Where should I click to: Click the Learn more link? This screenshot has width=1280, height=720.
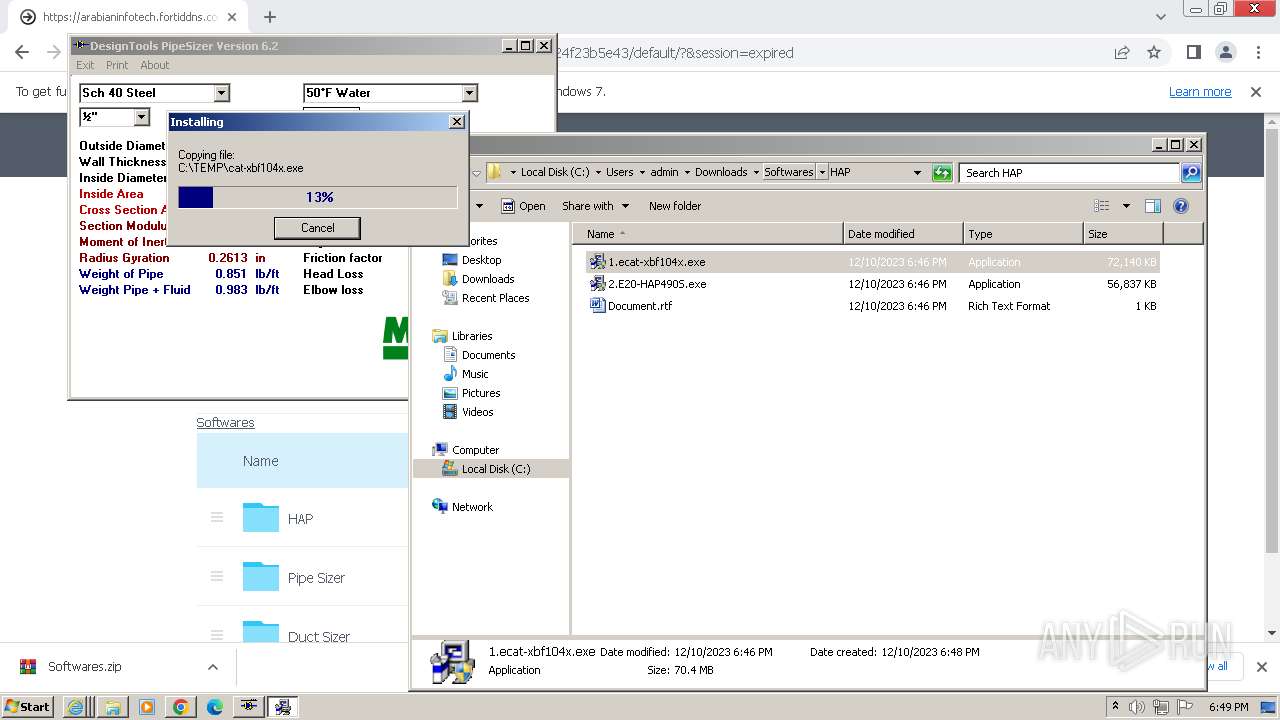click(1200, 92)
